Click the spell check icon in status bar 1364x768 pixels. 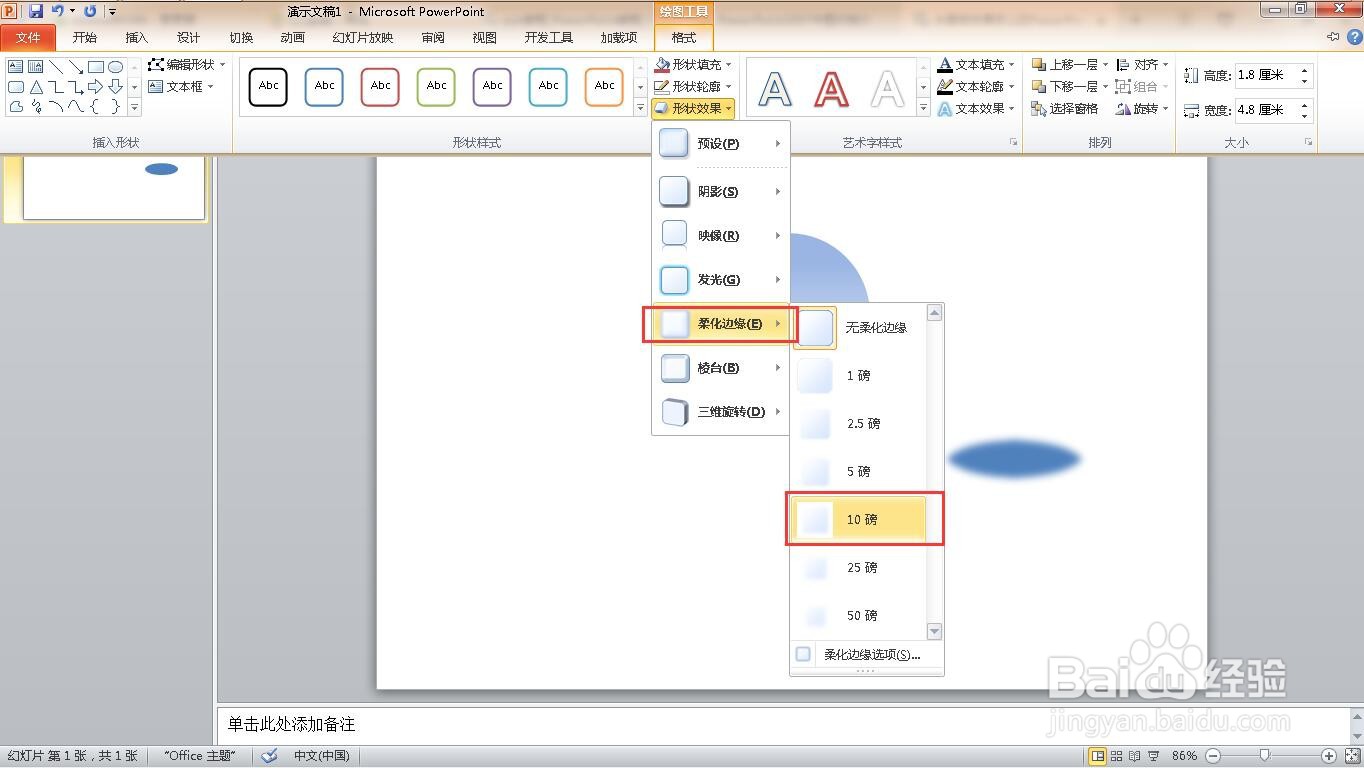point(269,756)
